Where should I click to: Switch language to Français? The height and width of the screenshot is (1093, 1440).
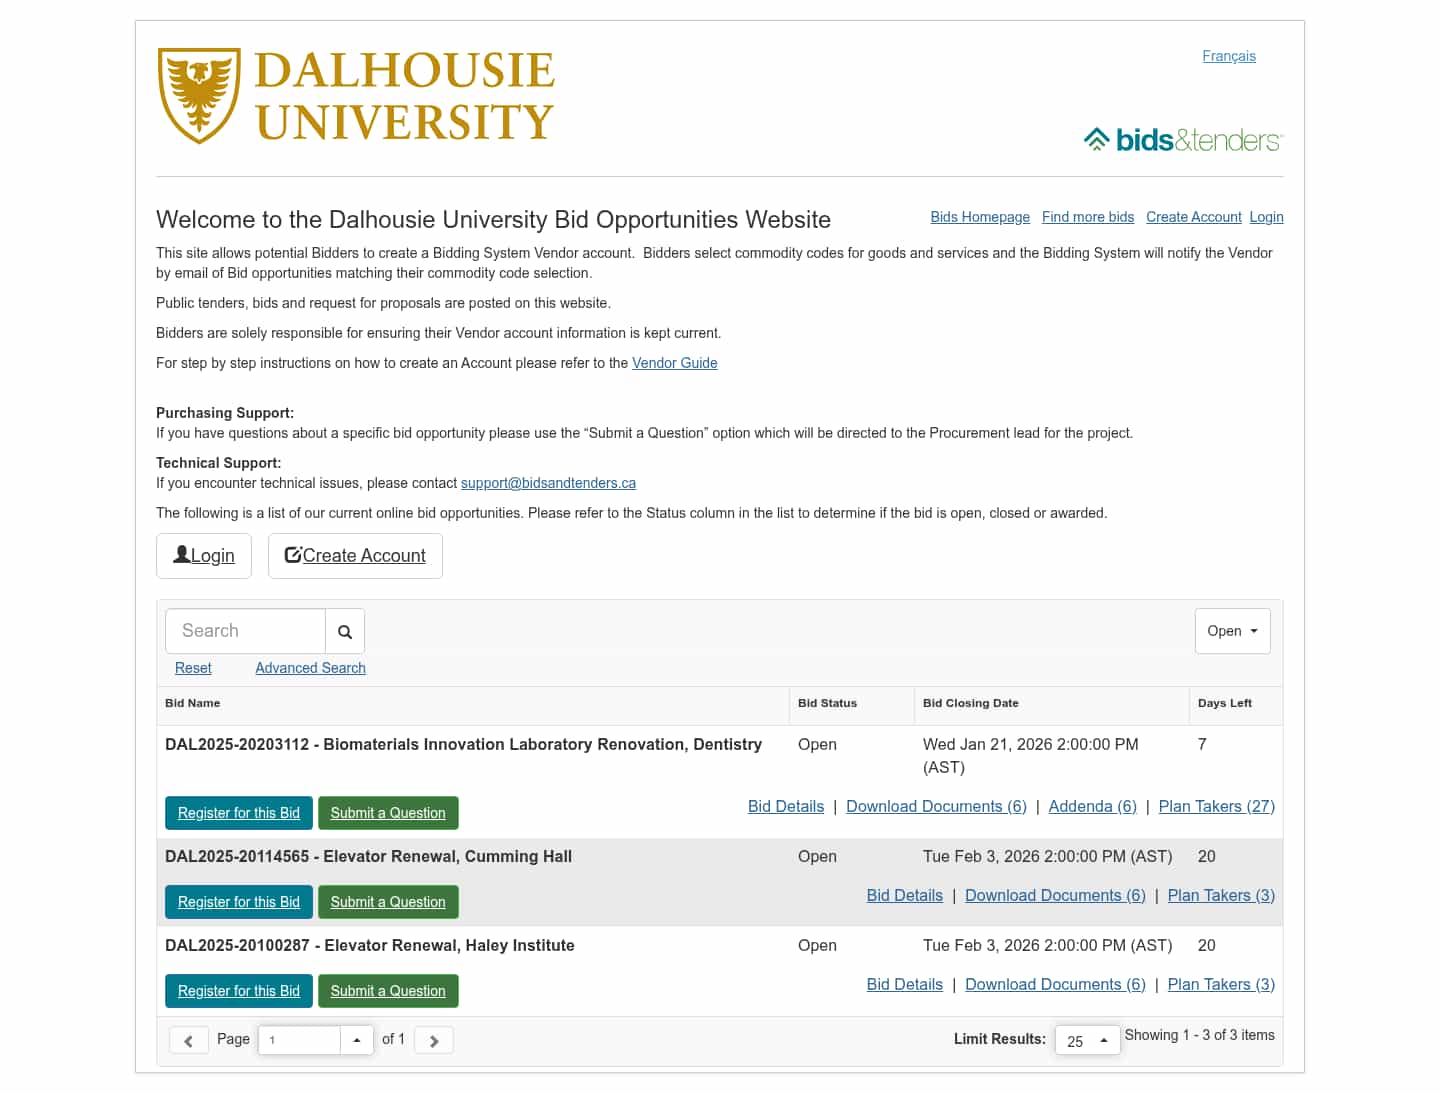(x=1228, y=56)
